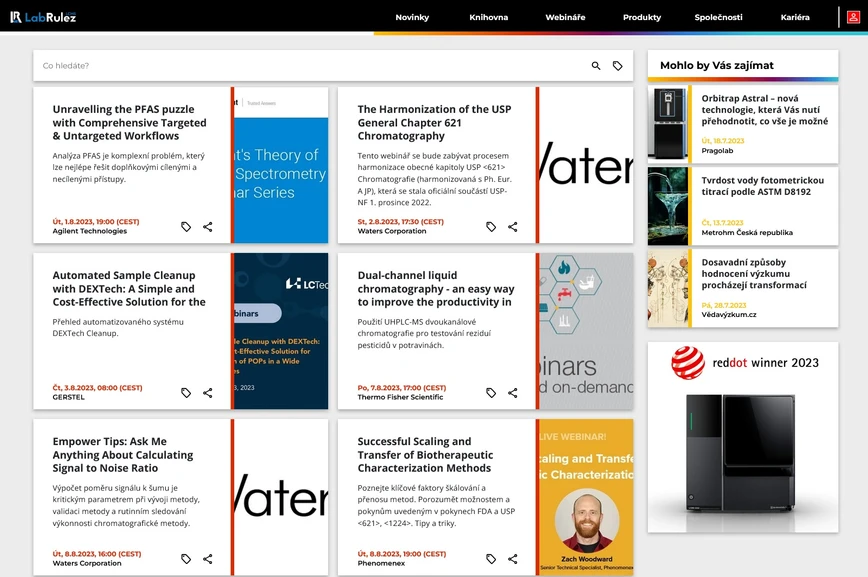Click blue Spectrometry Series thumbnail of PFAS card
868x577 pixels.
point(281,165)
